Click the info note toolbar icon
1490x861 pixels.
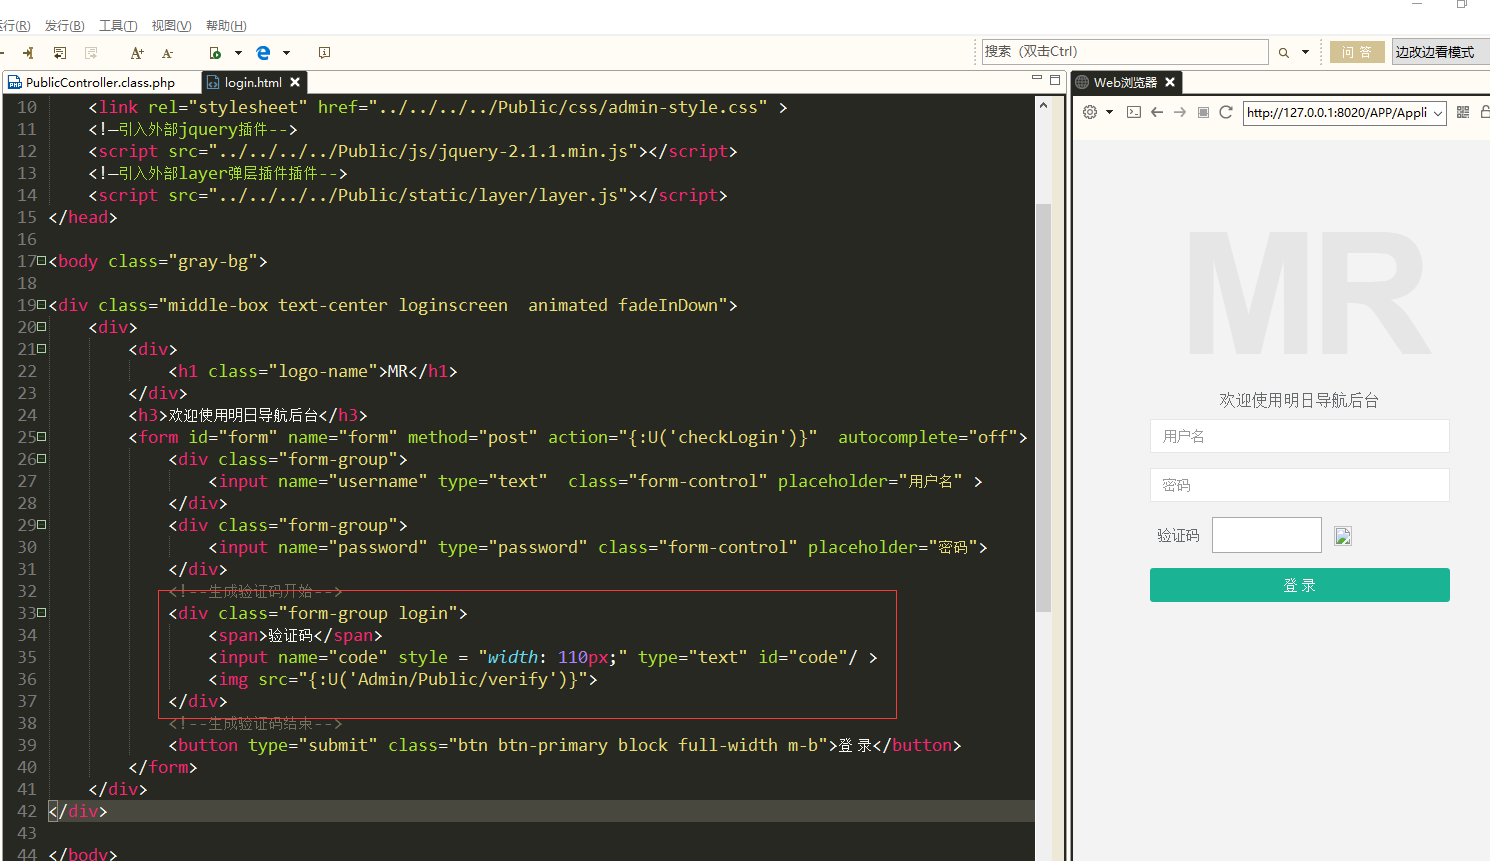tap(324, 53)
